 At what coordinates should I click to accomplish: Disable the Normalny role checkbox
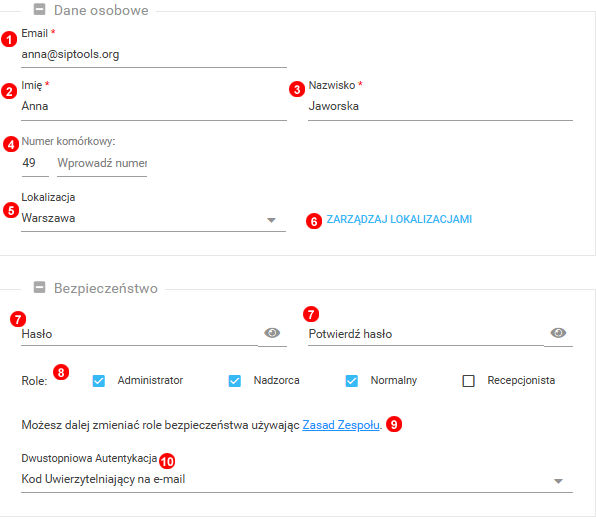352,381
